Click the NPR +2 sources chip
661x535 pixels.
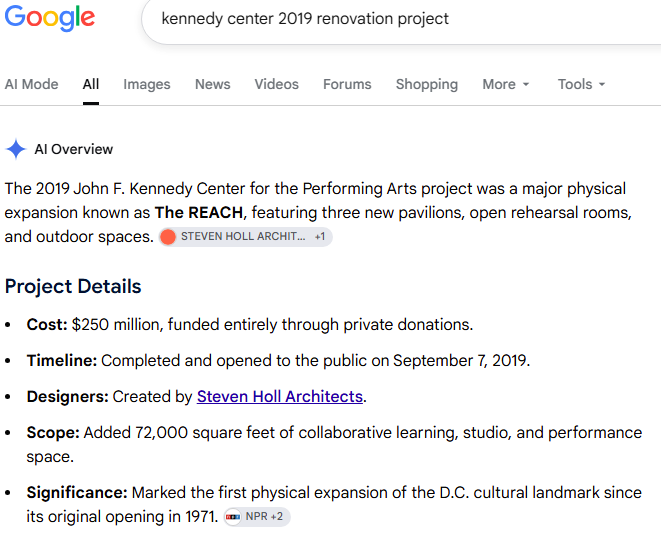[x=257, y=516]
